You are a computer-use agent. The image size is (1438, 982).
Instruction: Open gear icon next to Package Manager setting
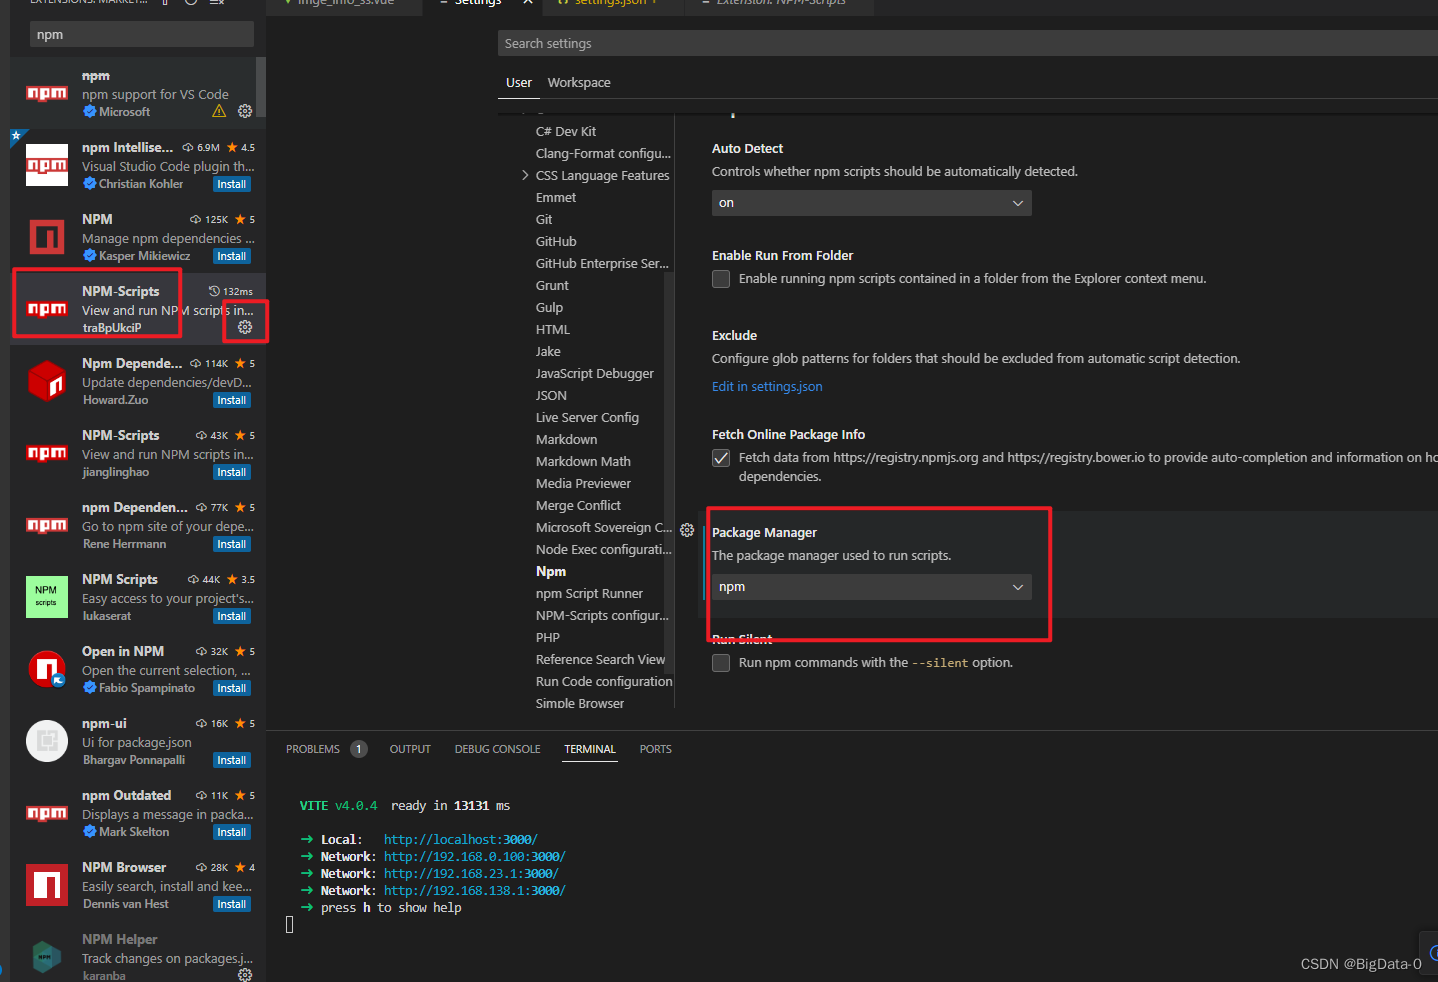point(687,530)
